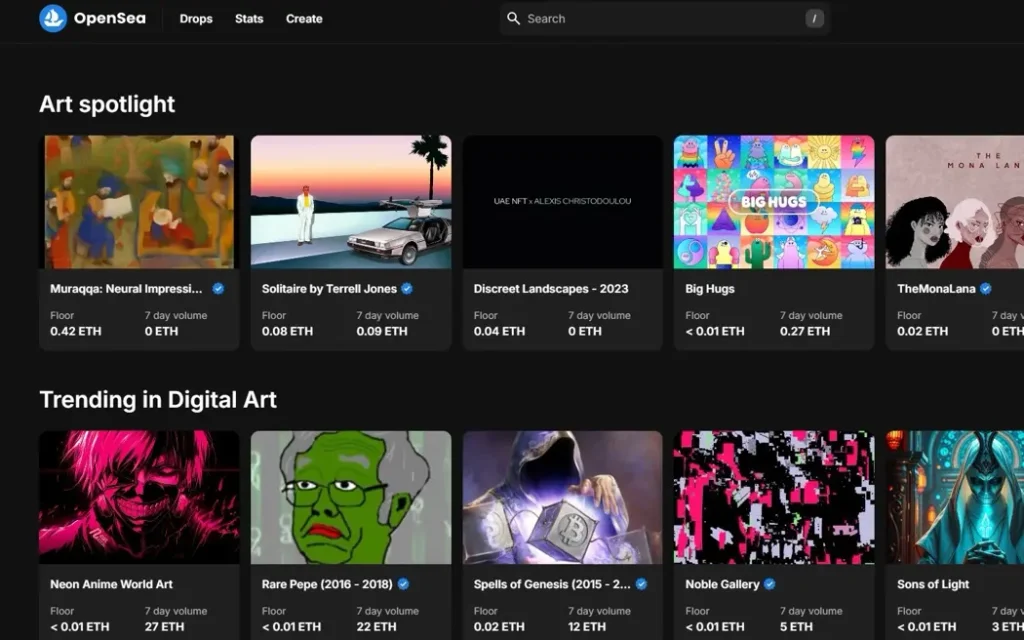Click the Trending in Digital Art heading
The height and width of the screenshot is (640, 1024).
158,399
